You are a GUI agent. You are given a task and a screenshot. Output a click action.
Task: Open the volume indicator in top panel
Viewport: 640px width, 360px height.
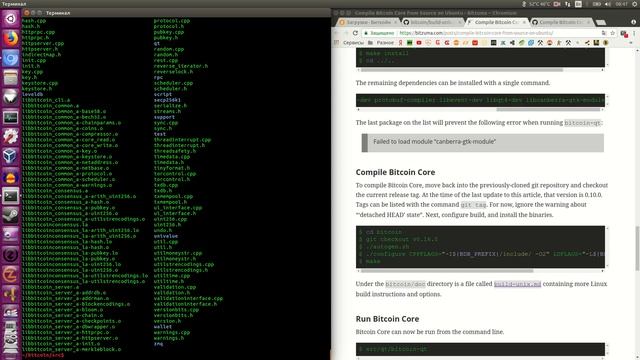(607, 4)
